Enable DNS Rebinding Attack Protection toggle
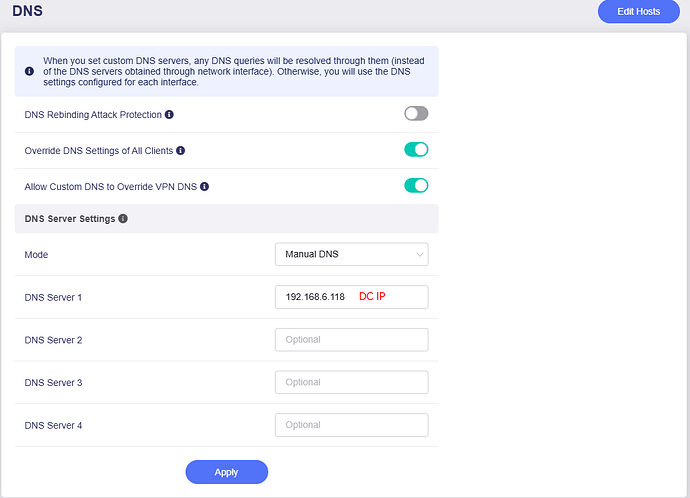Viewport: 690px width, 498px height. [x=416, y=114]
